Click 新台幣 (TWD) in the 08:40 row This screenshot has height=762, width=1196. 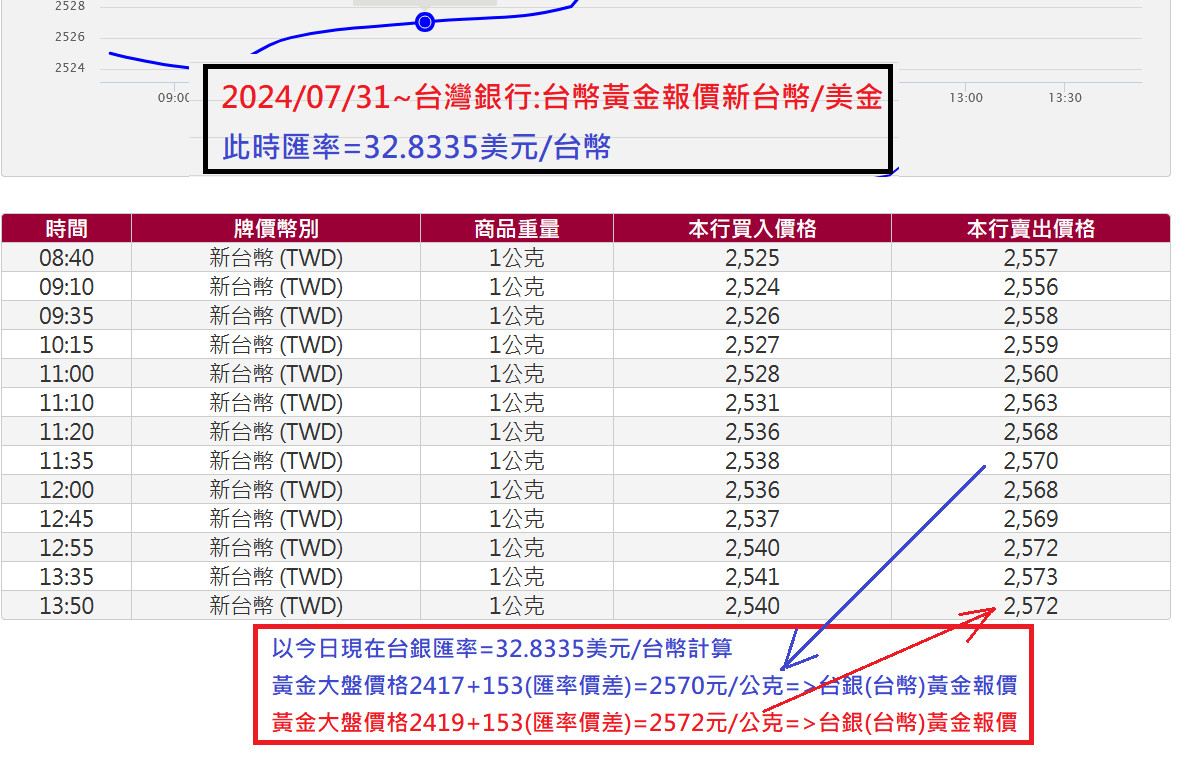(x=276, y=258)
